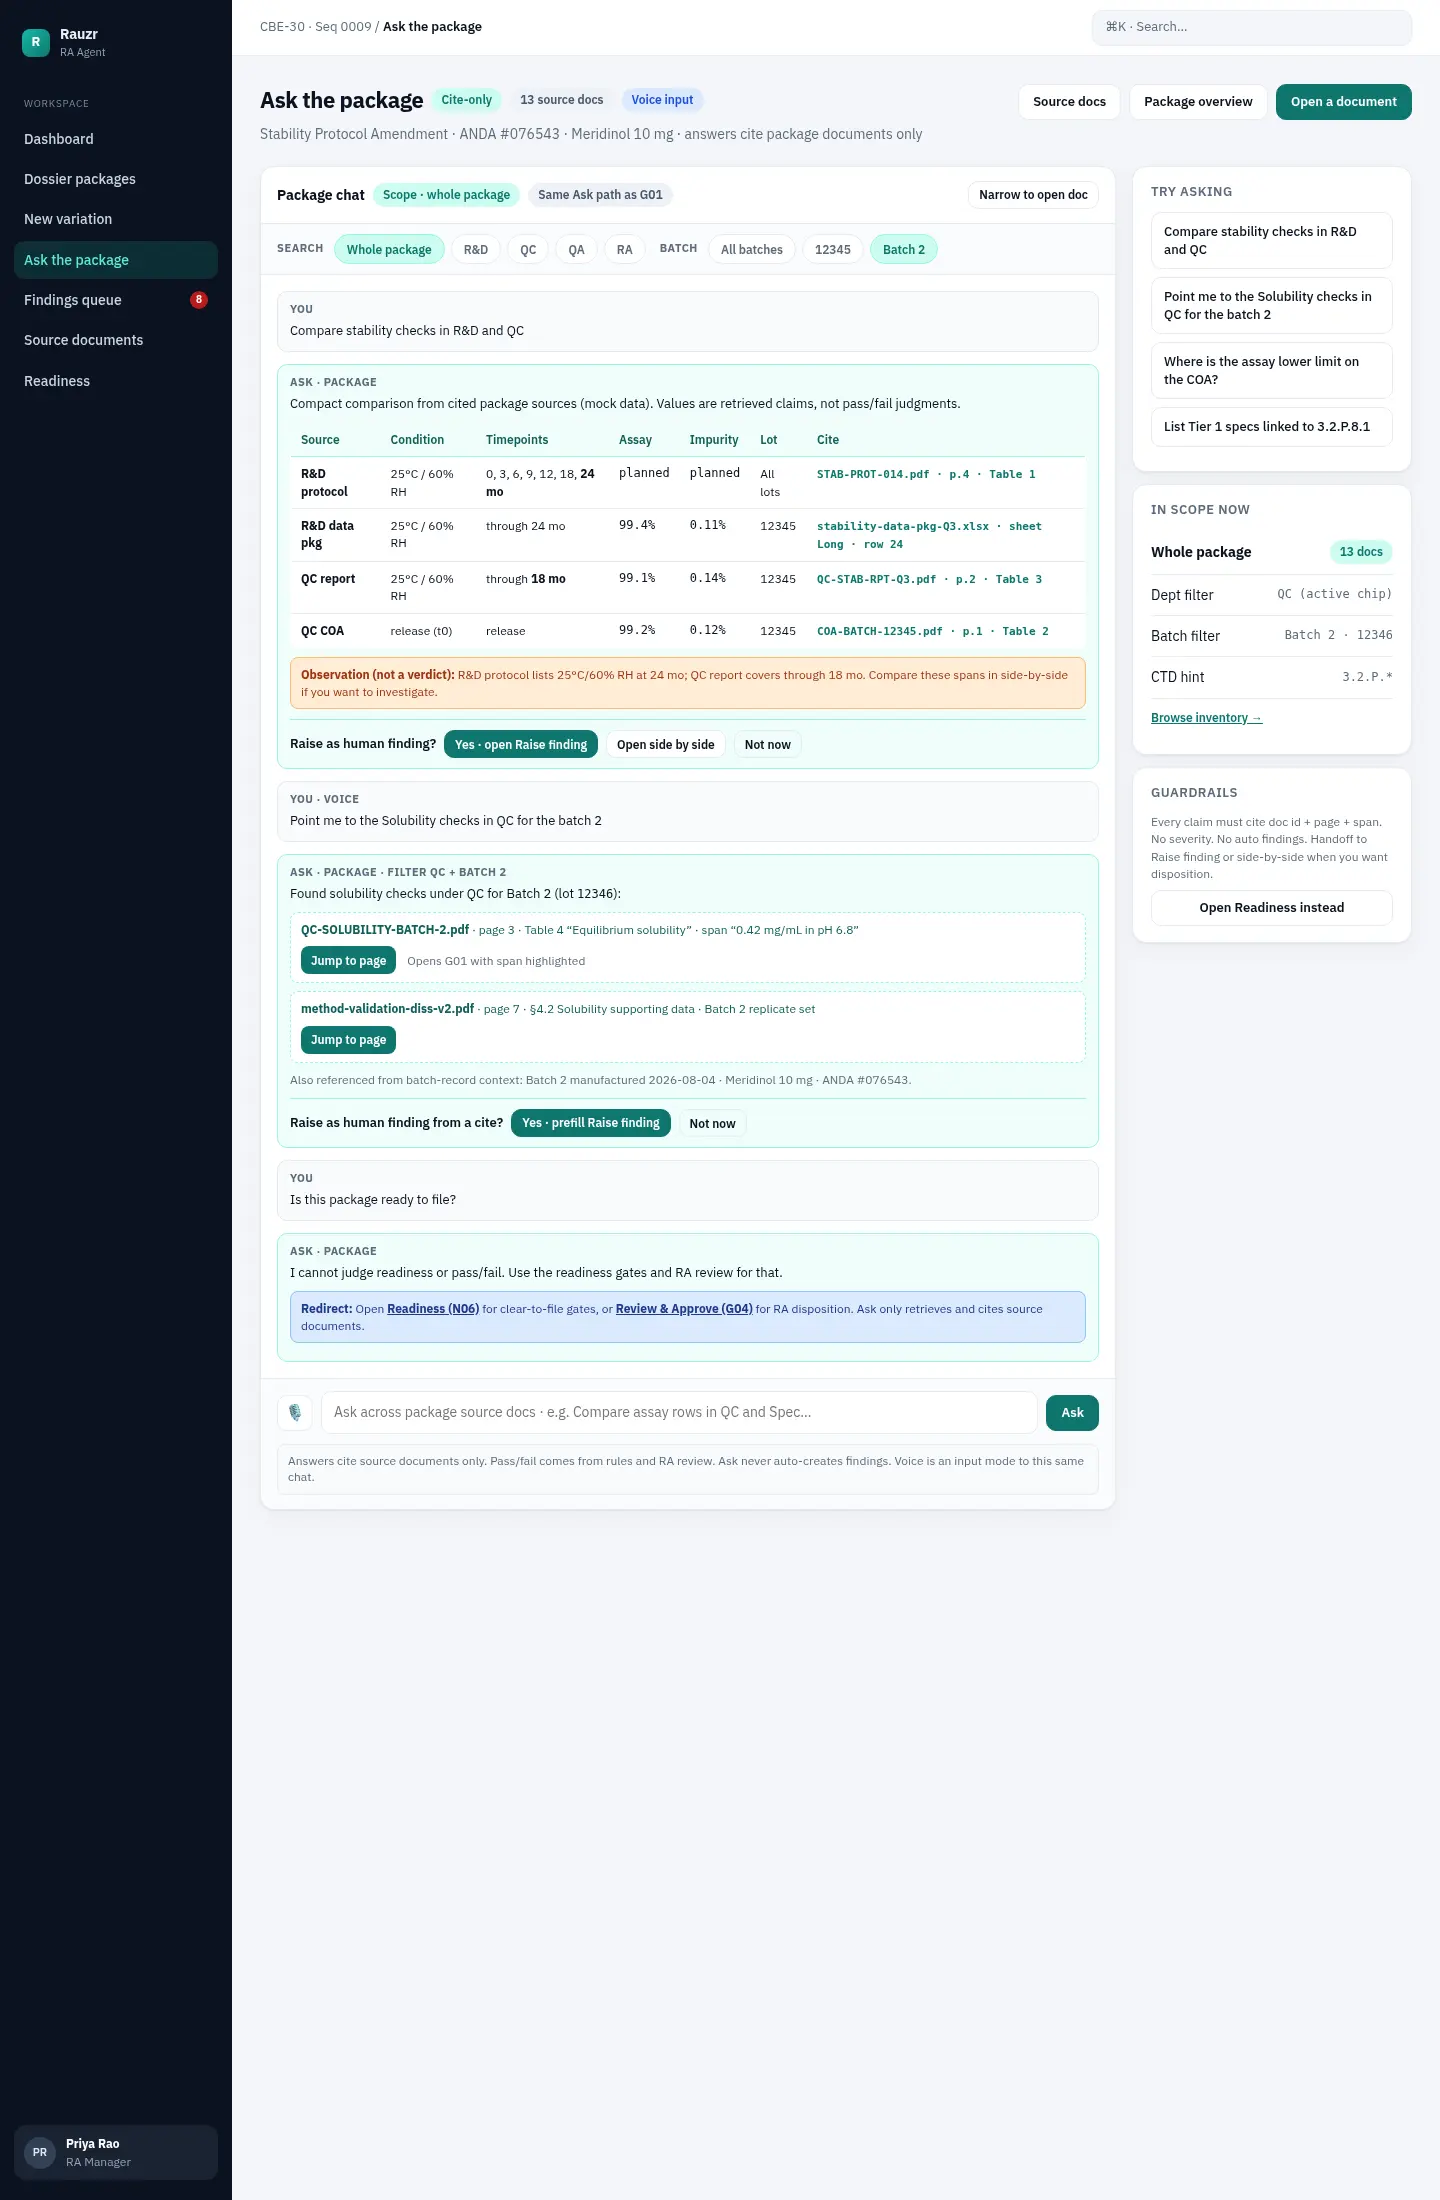Jump to page for method-validation-diss-v2.pdf
This screenshot has width=1440, height=2200.
[x=348, y=1040]
